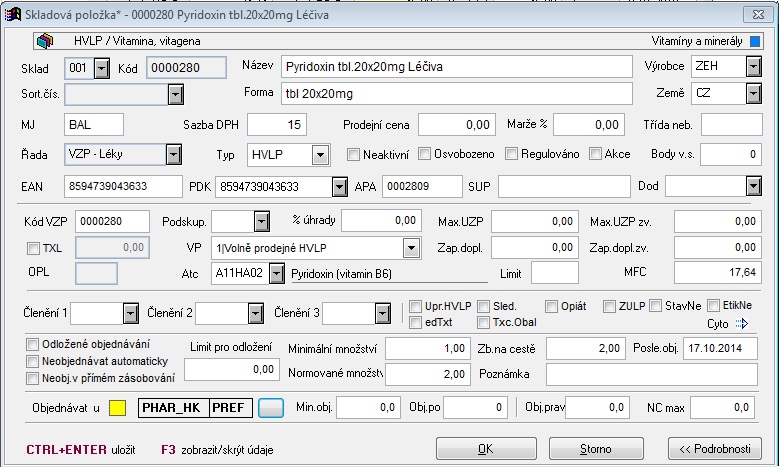Click the supplier lookup button beside PREF
779x467 pixels.
pyautogui.click(x=271, y=407)
